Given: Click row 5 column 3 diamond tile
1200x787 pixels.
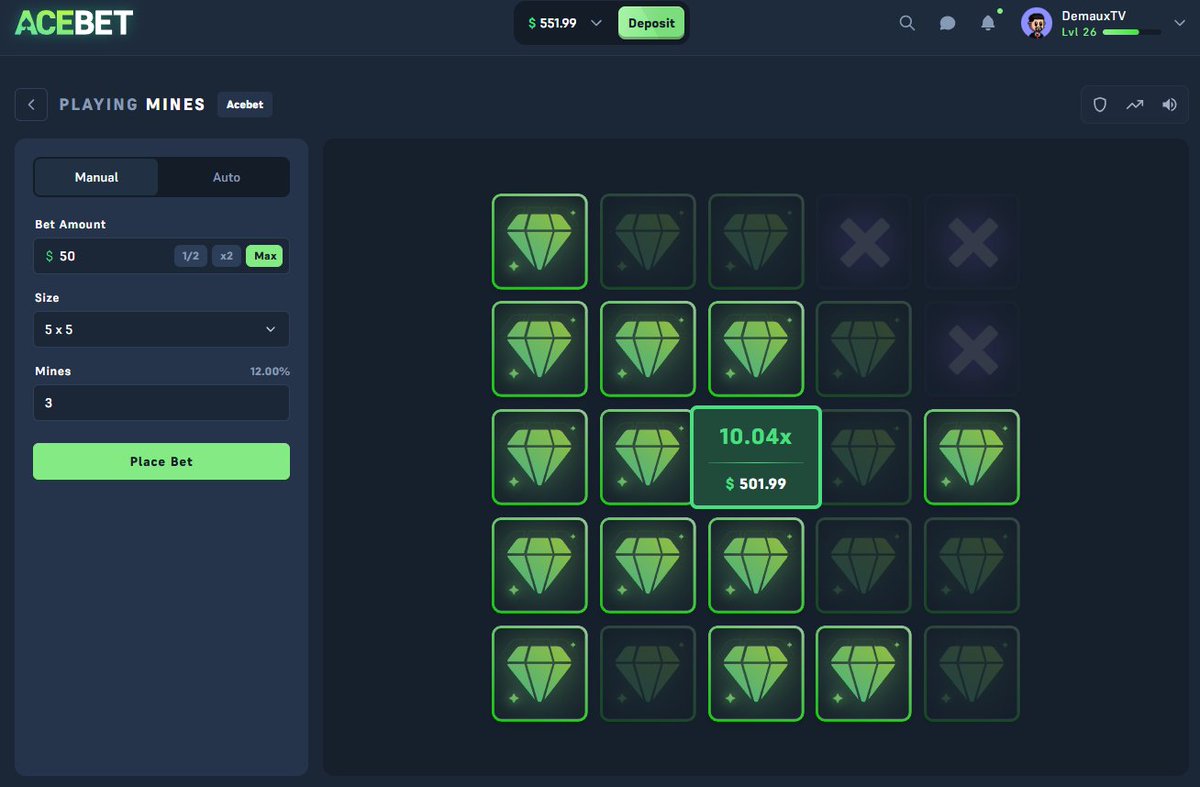Looking at the screenshot, I should (x=756, y=673).
